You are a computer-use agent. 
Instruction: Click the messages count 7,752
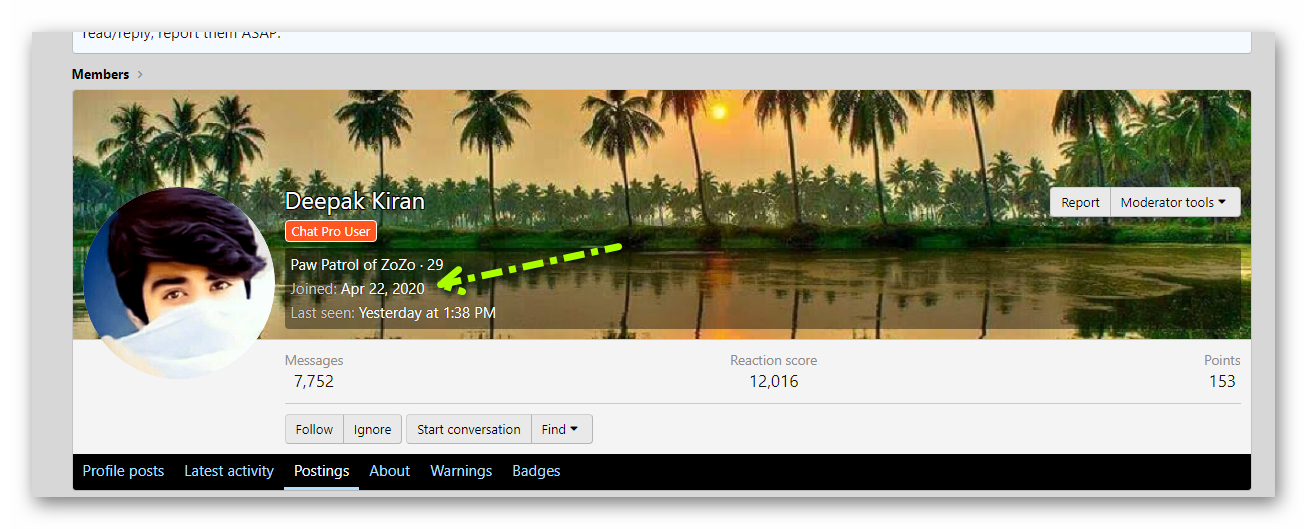click(x=314, y=381)
